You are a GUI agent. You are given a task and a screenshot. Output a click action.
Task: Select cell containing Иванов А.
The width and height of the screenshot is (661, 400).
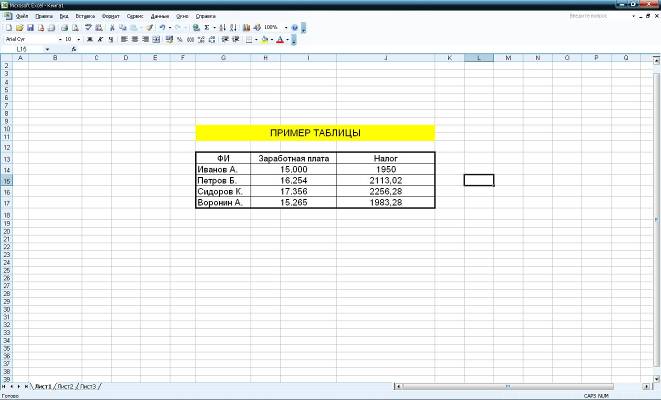click(x=223, y=169)
